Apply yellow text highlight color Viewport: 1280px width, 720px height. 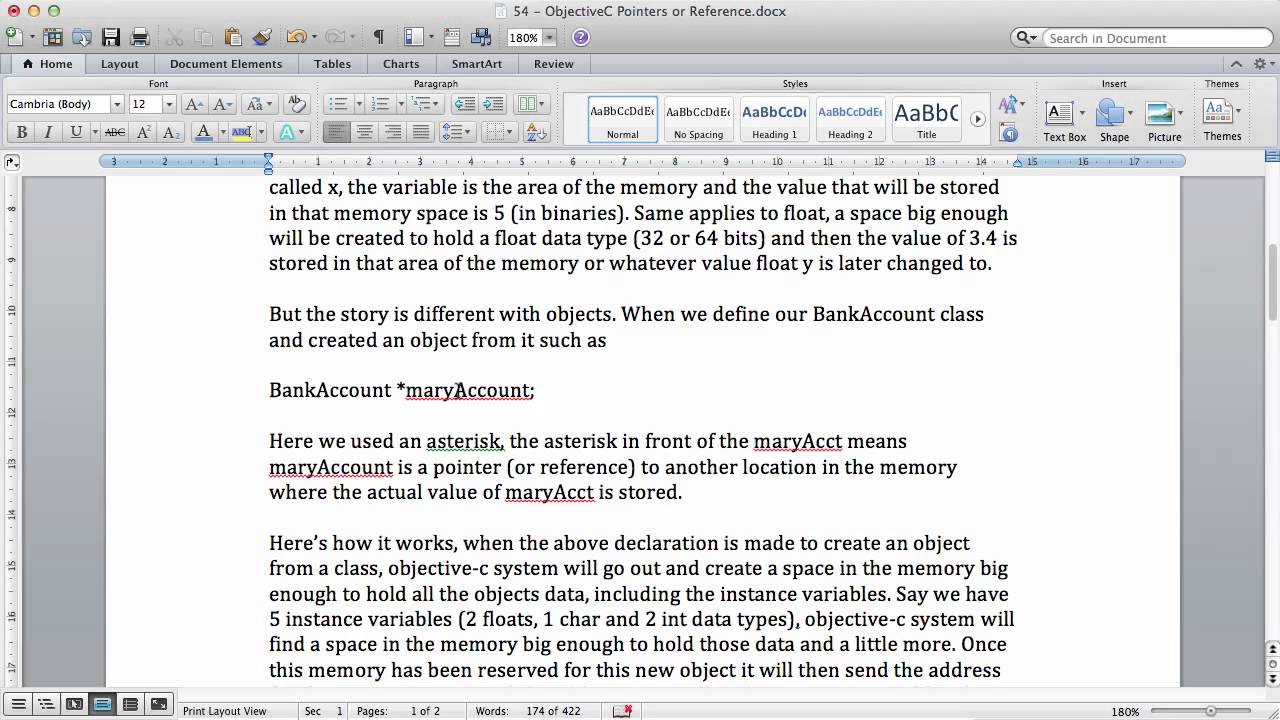coord(241,132)
